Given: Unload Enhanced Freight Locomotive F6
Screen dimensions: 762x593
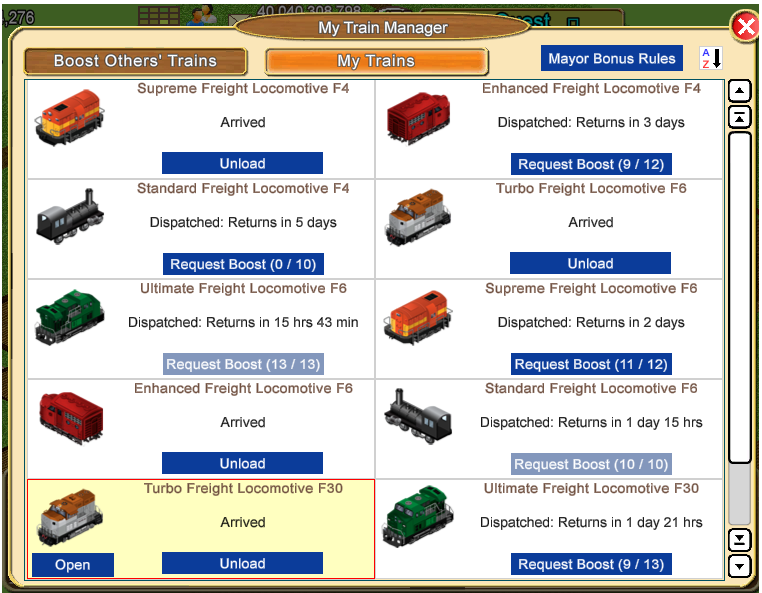Looking at the screenshot, I should (x=242, y=463).
